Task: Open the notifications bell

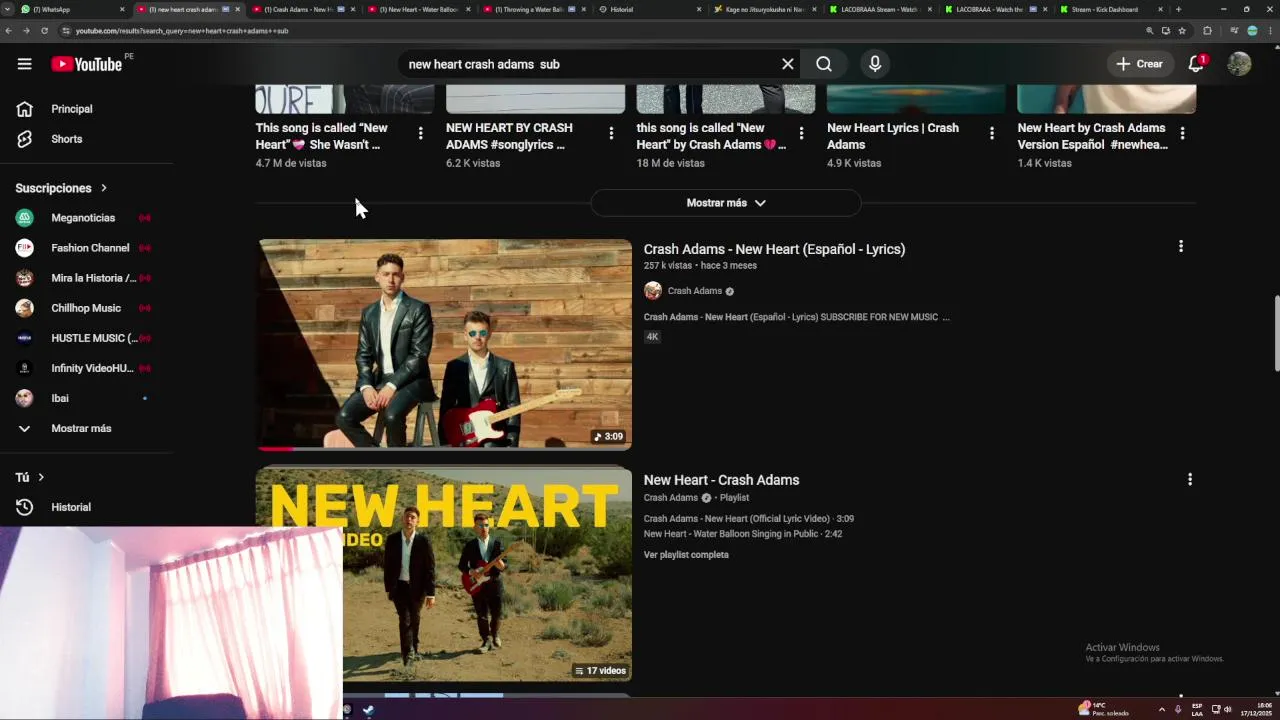Action: pyautogui.click(x=1196, y=64)
